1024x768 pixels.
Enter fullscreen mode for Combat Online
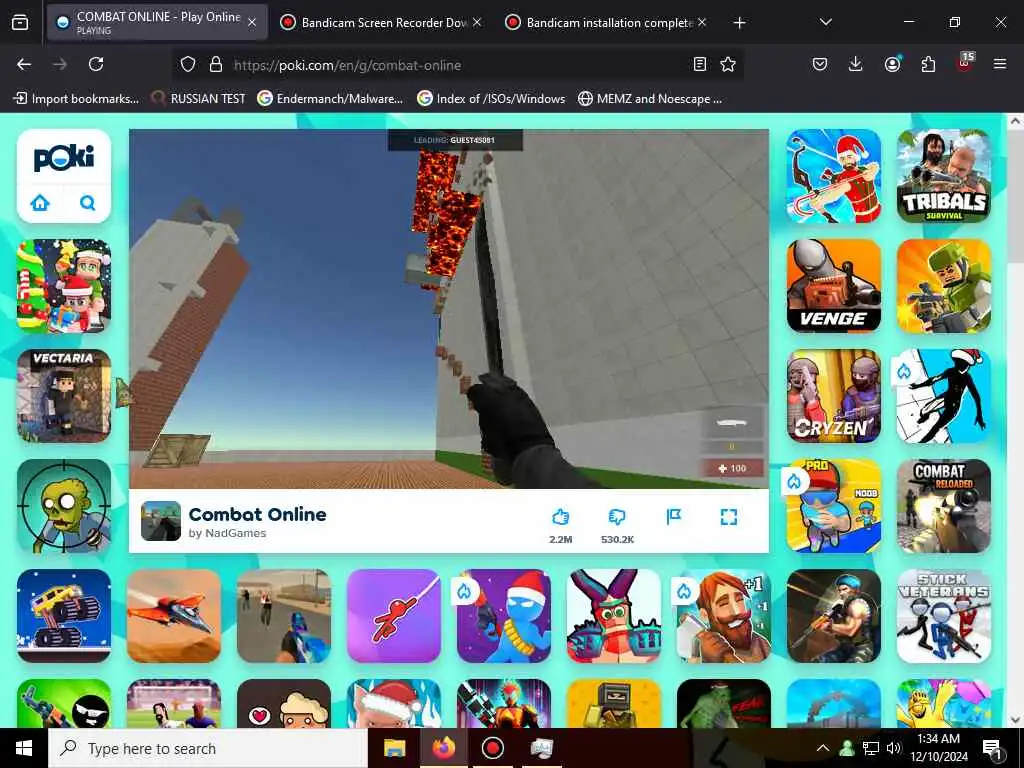coord(729,517)
